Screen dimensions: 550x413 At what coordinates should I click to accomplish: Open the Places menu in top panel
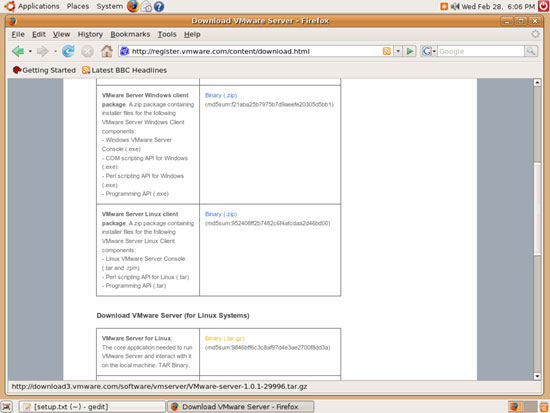(78, 6)
